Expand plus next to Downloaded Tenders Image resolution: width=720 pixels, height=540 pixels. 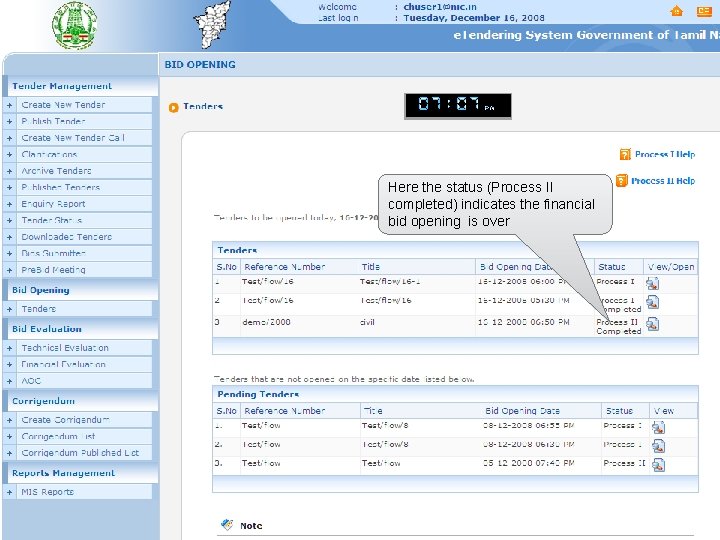pos(9,237)
